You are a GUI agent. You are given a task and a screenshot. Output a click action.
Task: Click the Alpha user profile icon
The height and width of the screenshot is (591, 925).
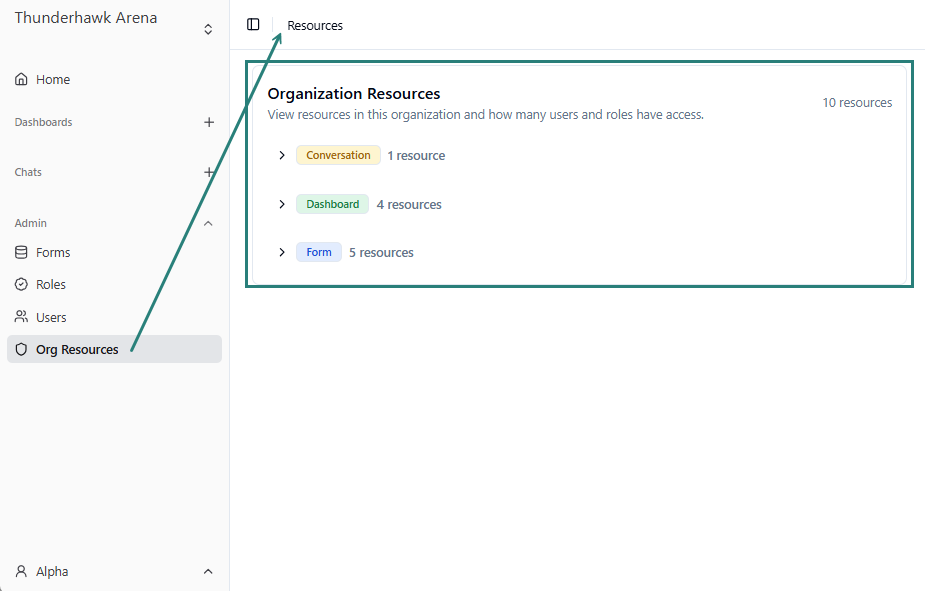tap(21, 572)
